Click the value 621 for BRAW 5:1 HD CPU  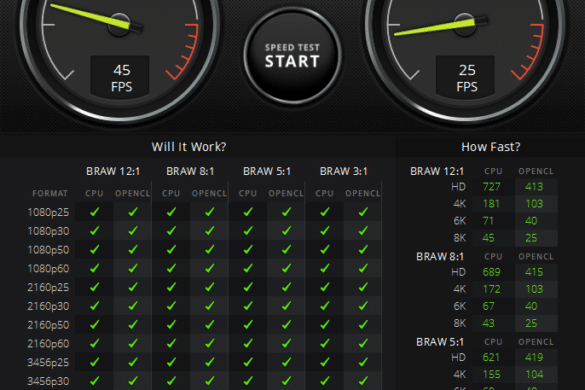(491, 358)
